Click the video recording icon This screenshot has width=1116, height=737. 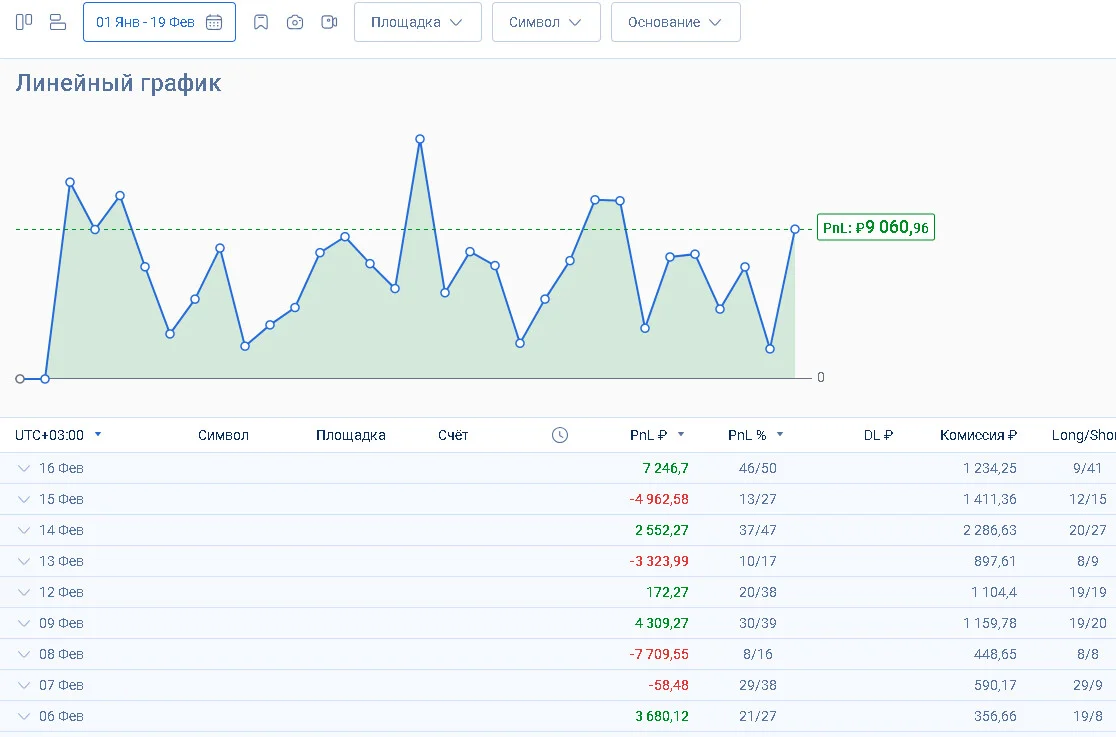pyautogui.click(x=329, y=23)
